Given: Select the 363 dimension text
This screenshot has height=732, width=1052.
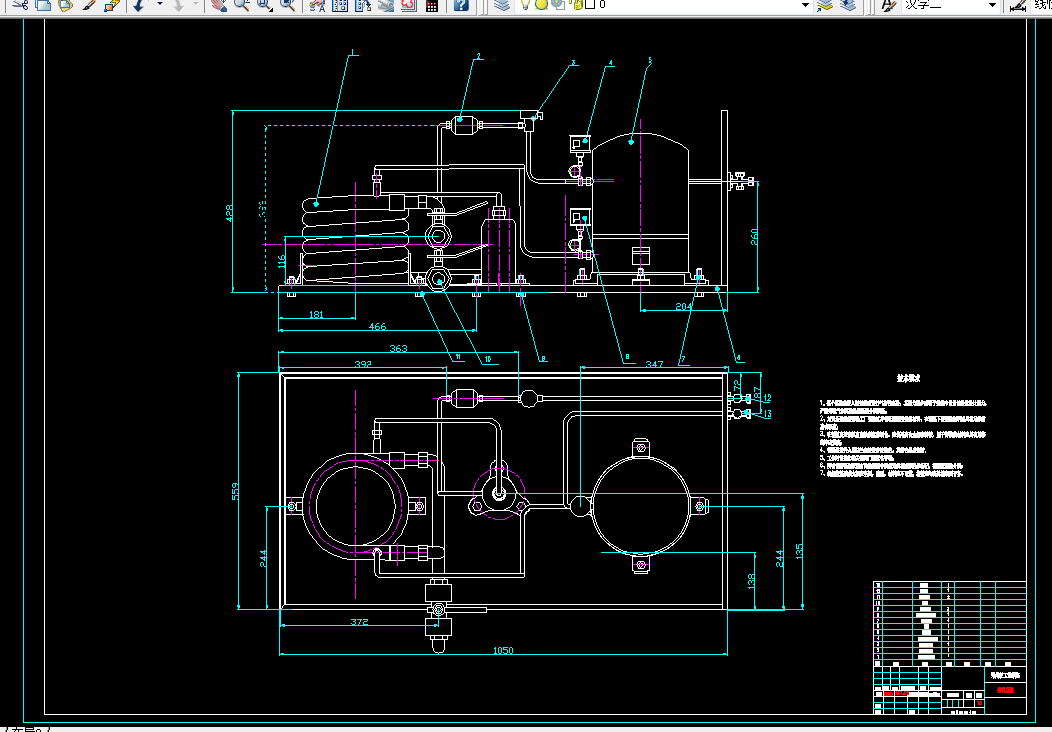Looking at the screenshot, I should tap(399, 348).
